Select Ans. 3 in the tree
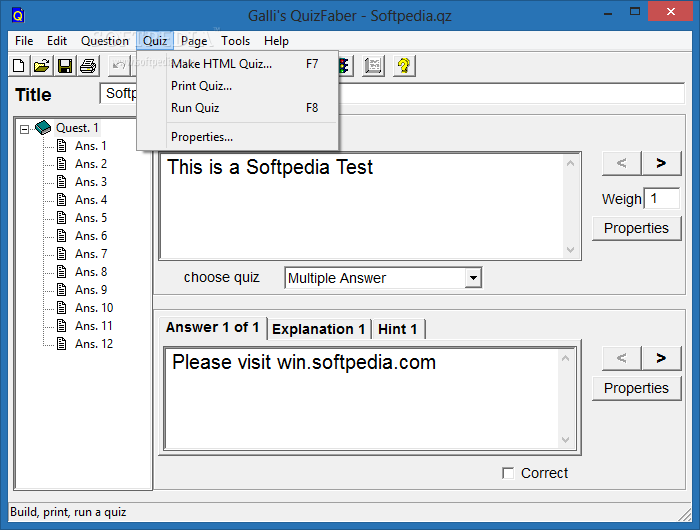The width and height of the screenshot is (700, 530). [91, 182]
